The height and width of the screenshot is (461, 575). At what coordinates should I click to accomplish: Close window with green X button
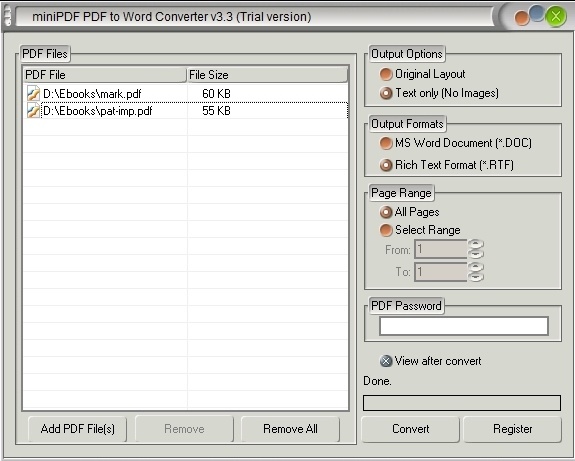pyautogui.click(x=556, y=16)
